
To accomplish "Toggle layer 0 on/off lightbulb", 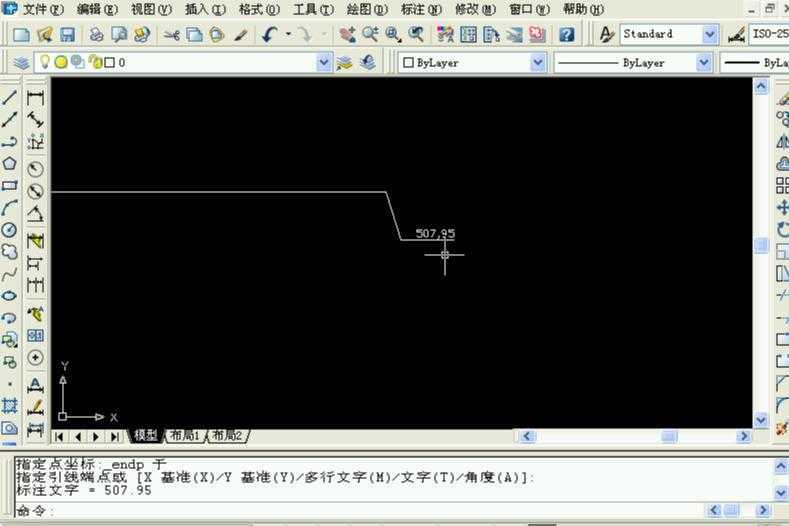I will coord(45,62).
